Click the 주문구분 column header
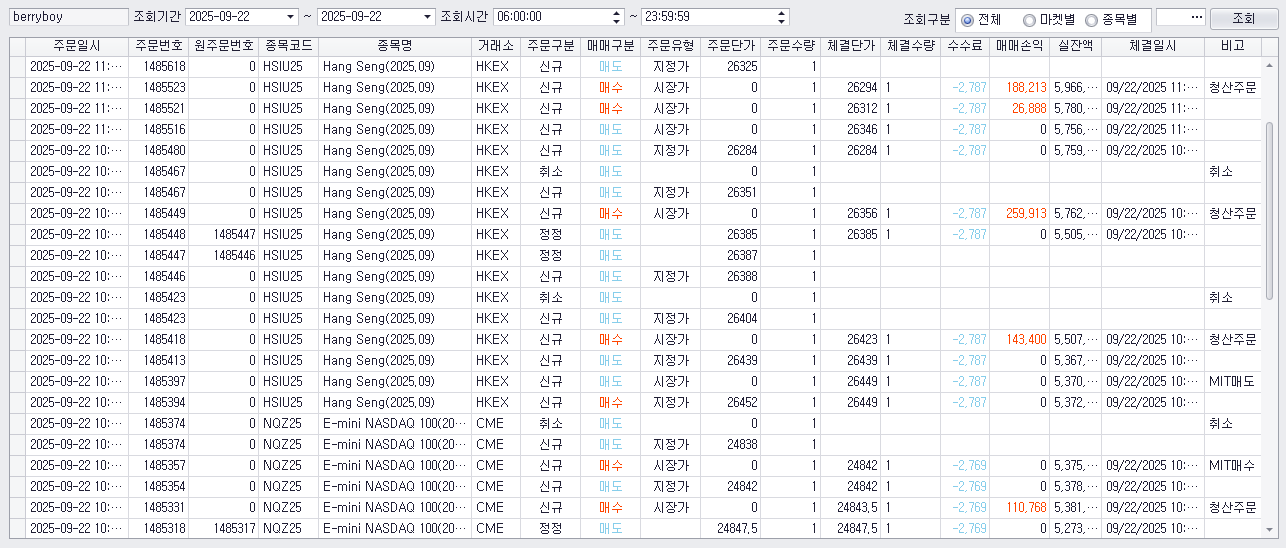This screenshot has width=1286, height=548. pos(551,46)
